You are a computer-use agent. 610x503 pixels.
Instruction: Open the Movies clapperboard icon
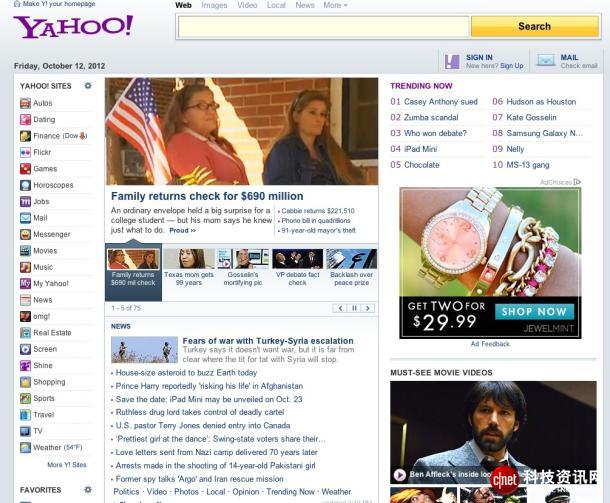25,251
